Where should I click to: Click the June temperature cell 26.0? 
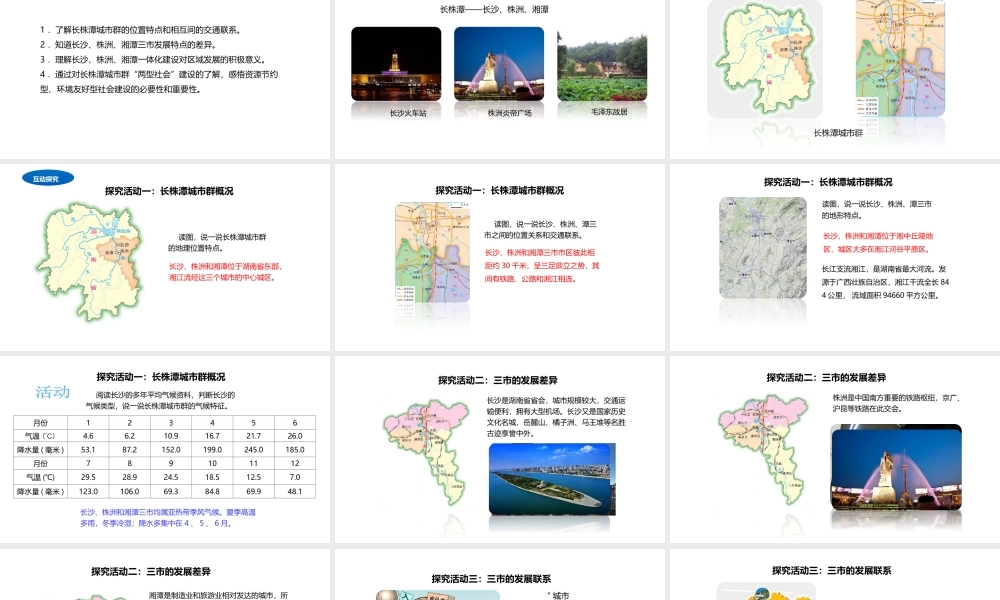point(295,436)
